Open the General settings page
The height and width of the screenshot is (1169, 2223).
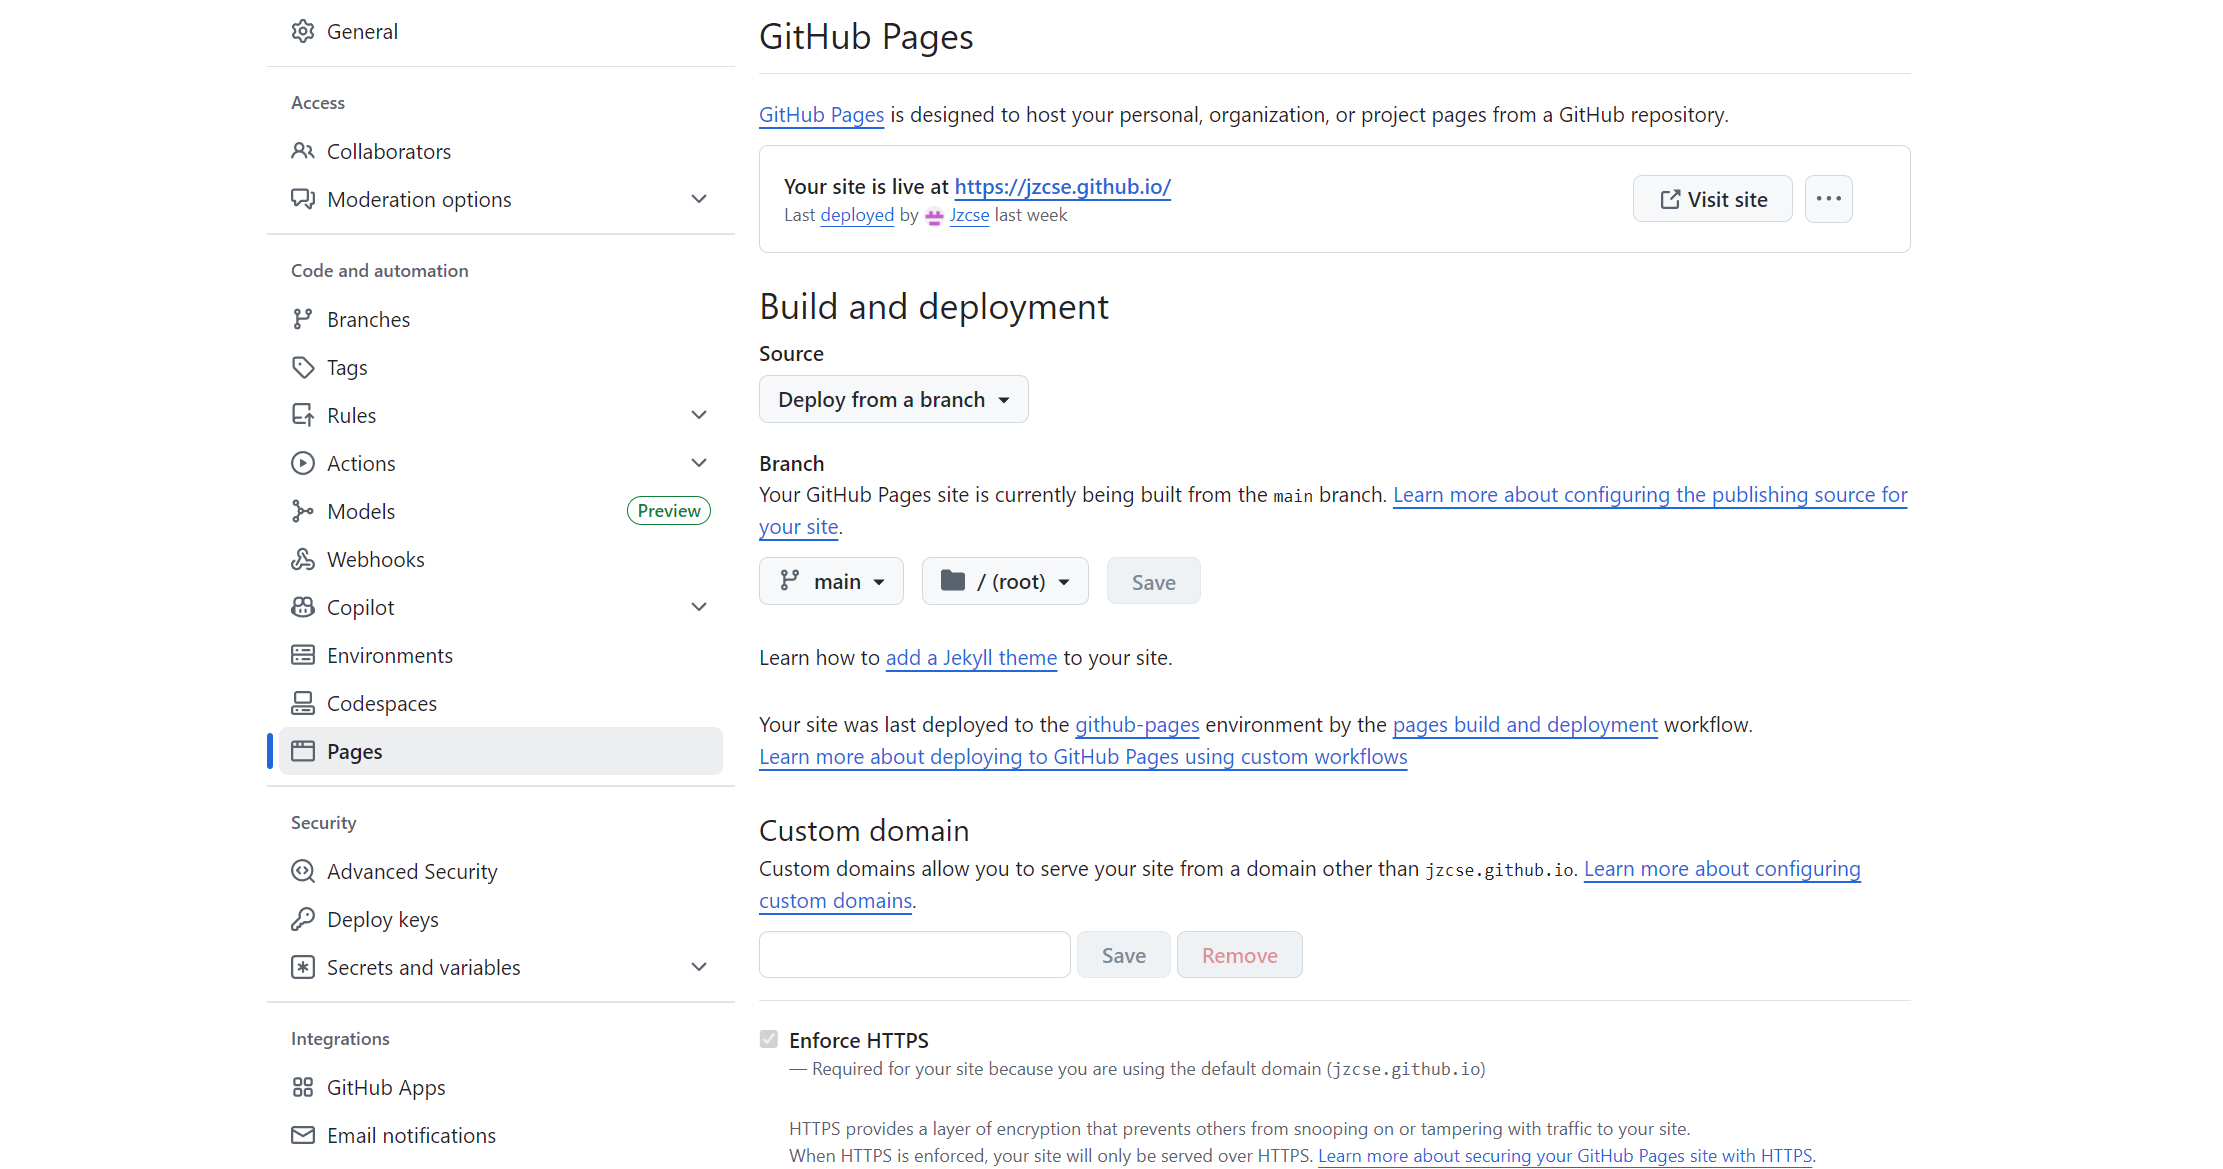(x=362, y=32)
